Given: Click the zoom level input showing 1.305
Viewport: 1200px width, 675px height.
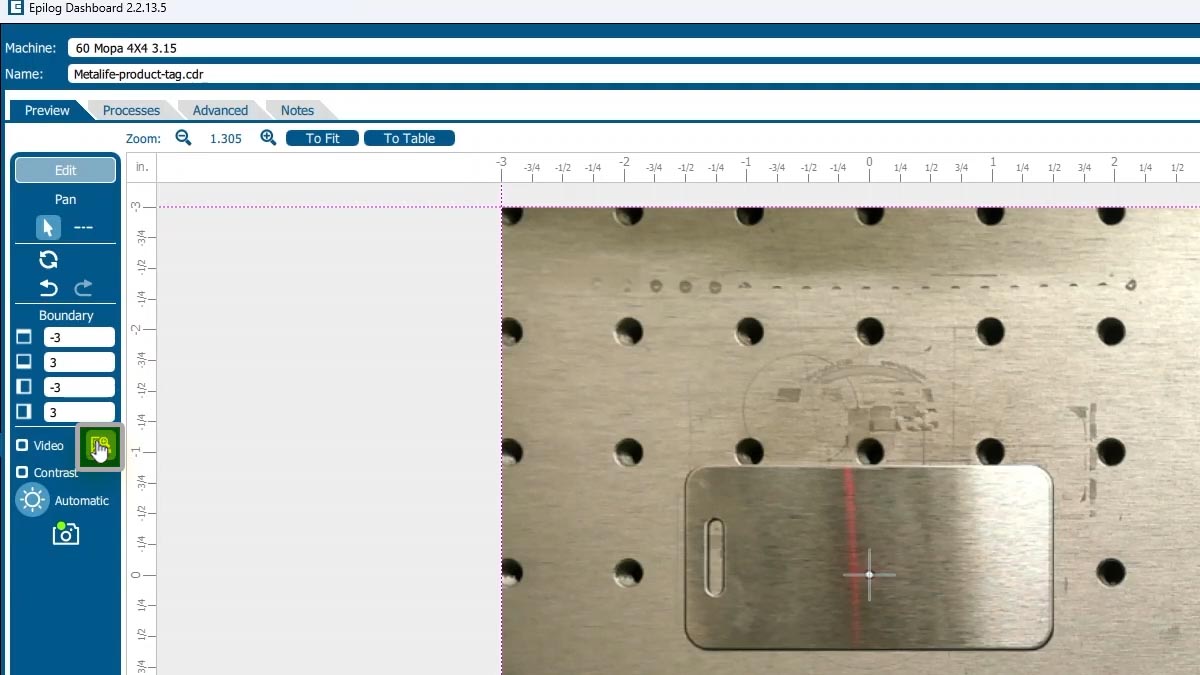Looking at the screenshot, I should pyautogui.click(x=226, y=138).
